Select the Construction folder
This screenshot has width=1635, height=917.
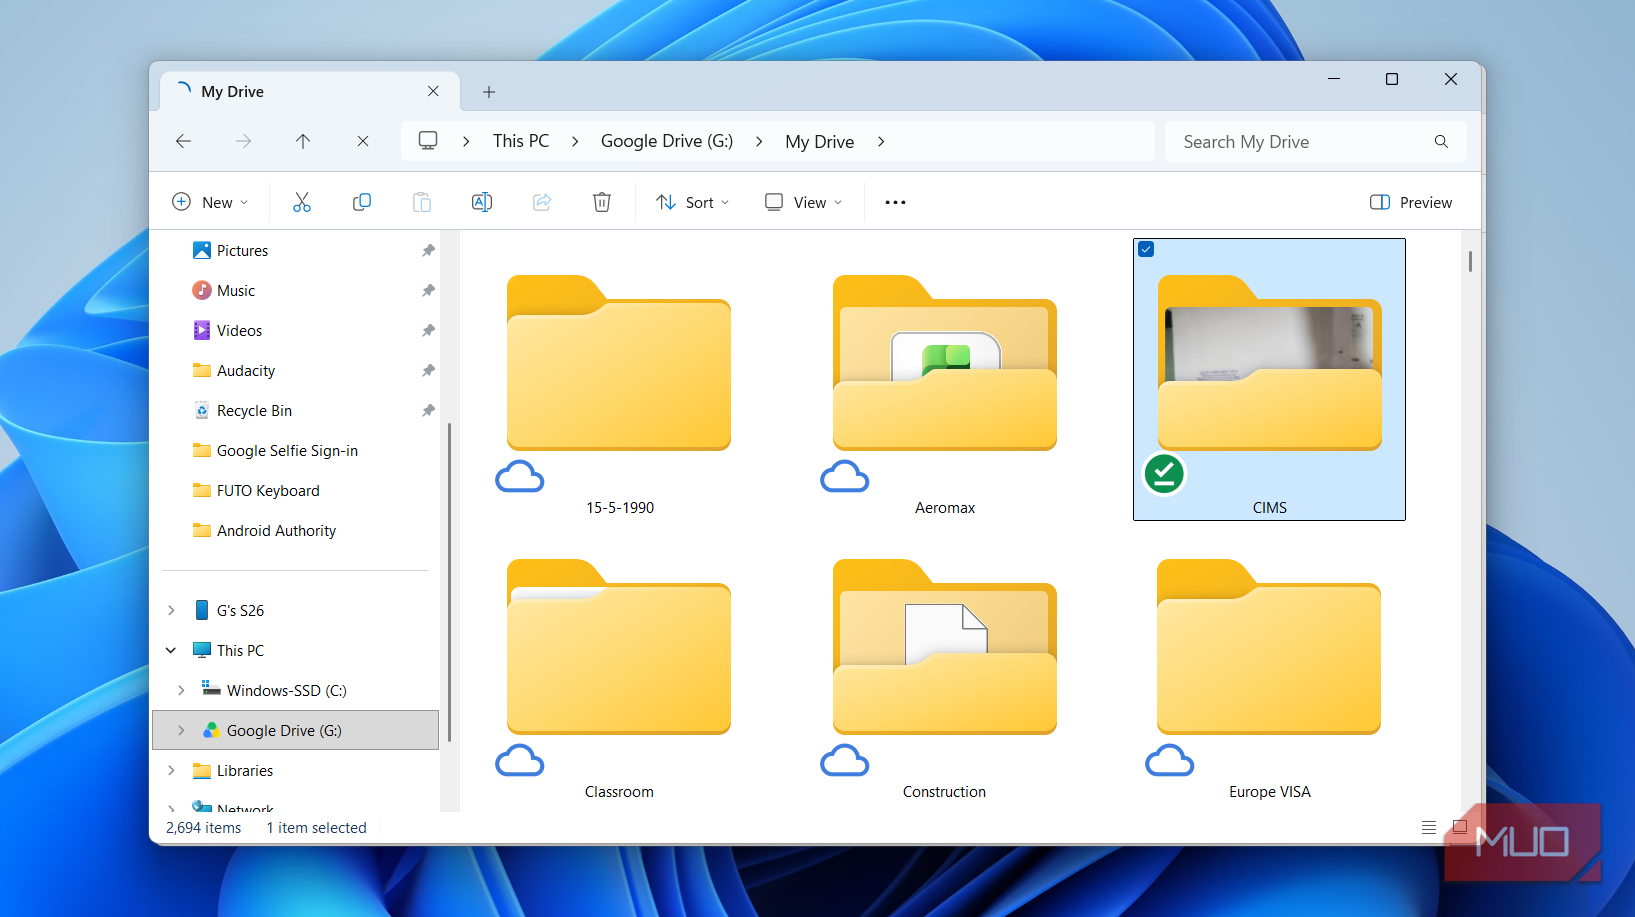(x=945, y=664)
